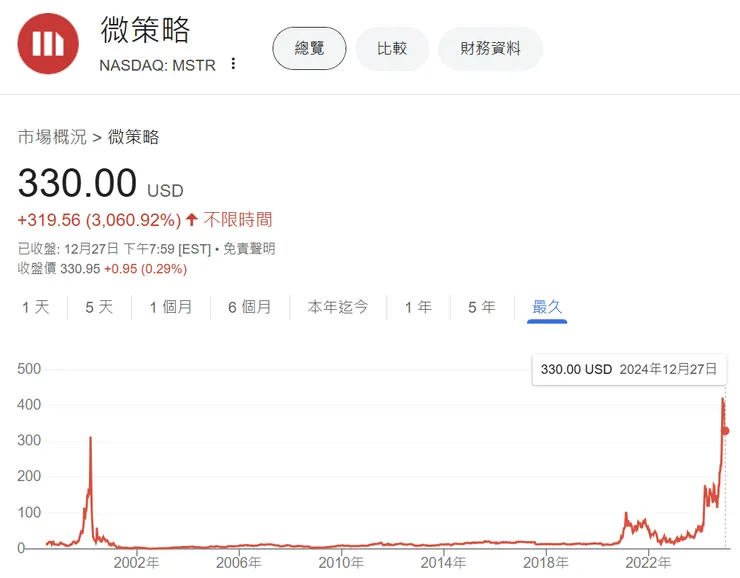Select the 6 個月 time range
The height and width of the screenshot is (578, 740).
tap(250, 307)
